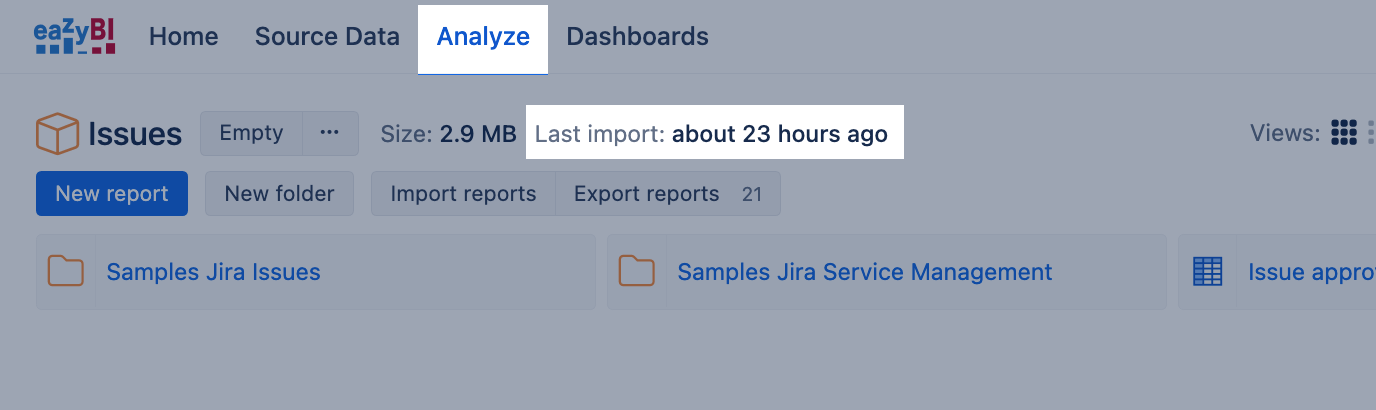
Task: Click Import reports button
Action: [x=463, y=194]
